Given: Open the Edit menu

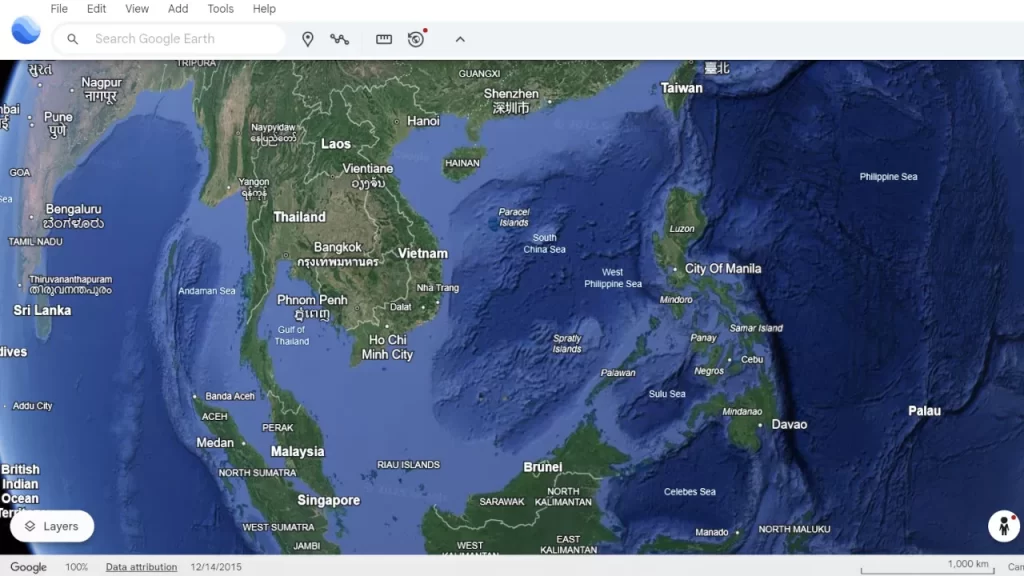Looking at the screenshot, I should click(x=96, y=9).
